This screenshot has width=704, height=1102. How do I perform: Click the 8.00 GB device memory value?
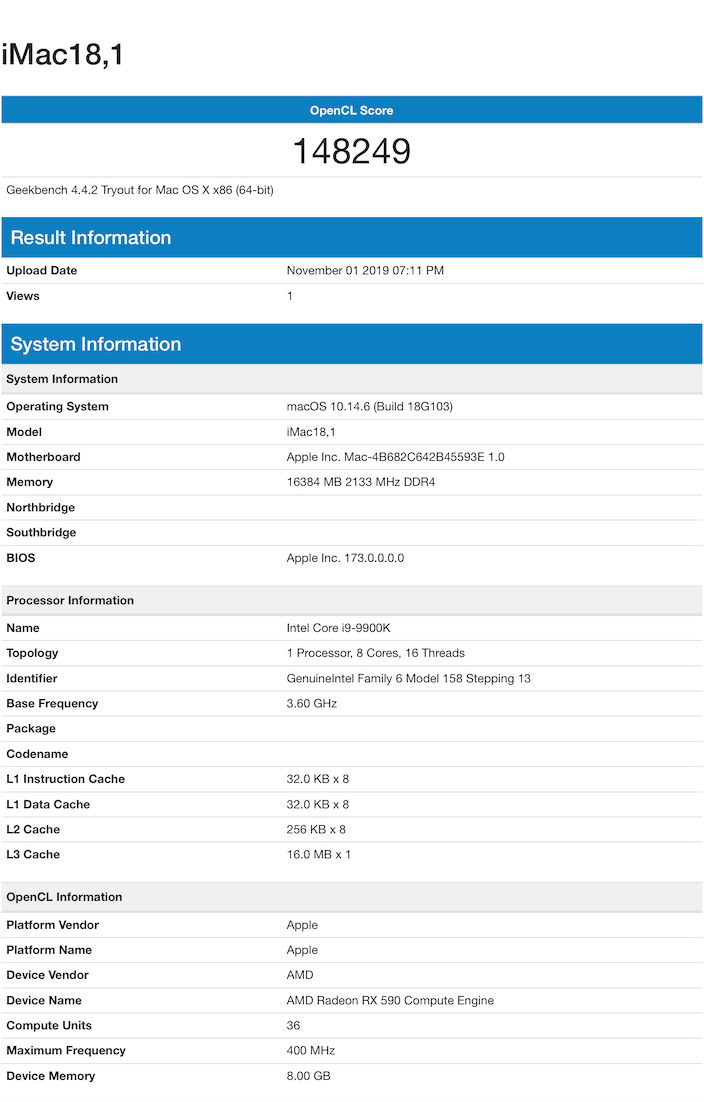tap(308, 1076)
